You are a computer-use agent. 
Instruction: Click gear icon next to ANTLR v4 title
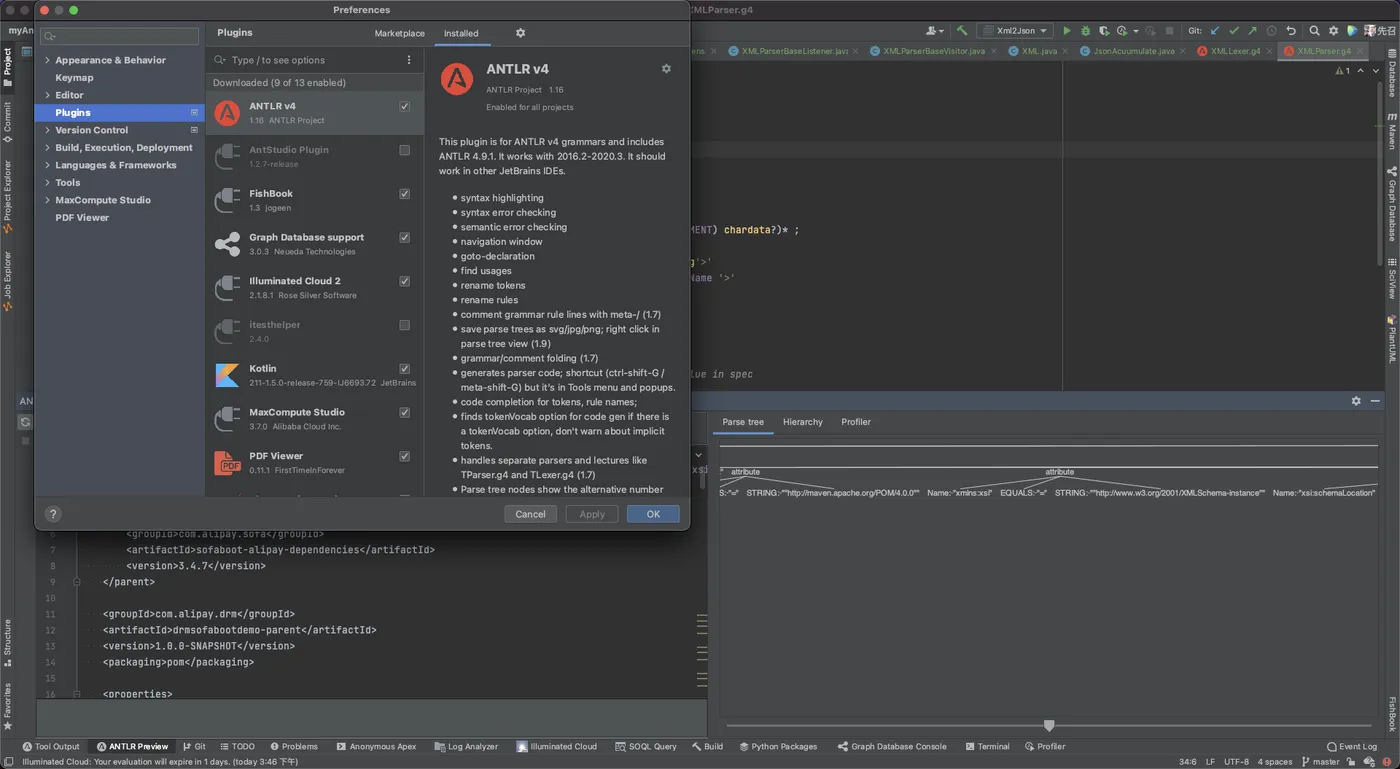click(666, 69)
